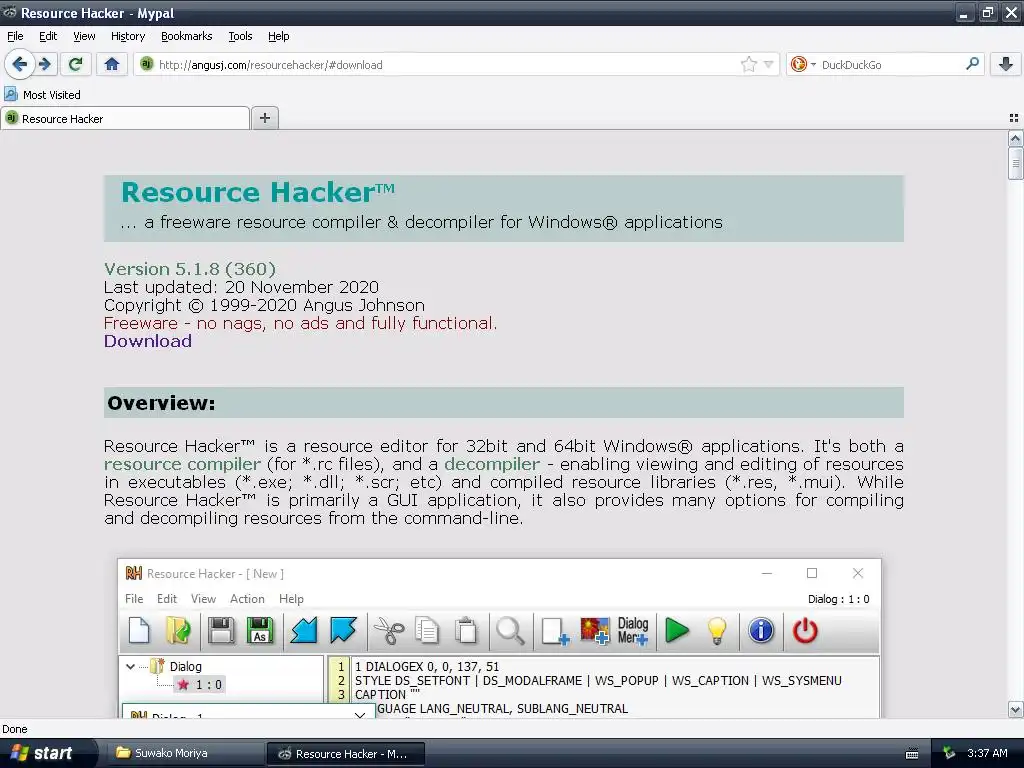Click the red power exit icon

805,631
